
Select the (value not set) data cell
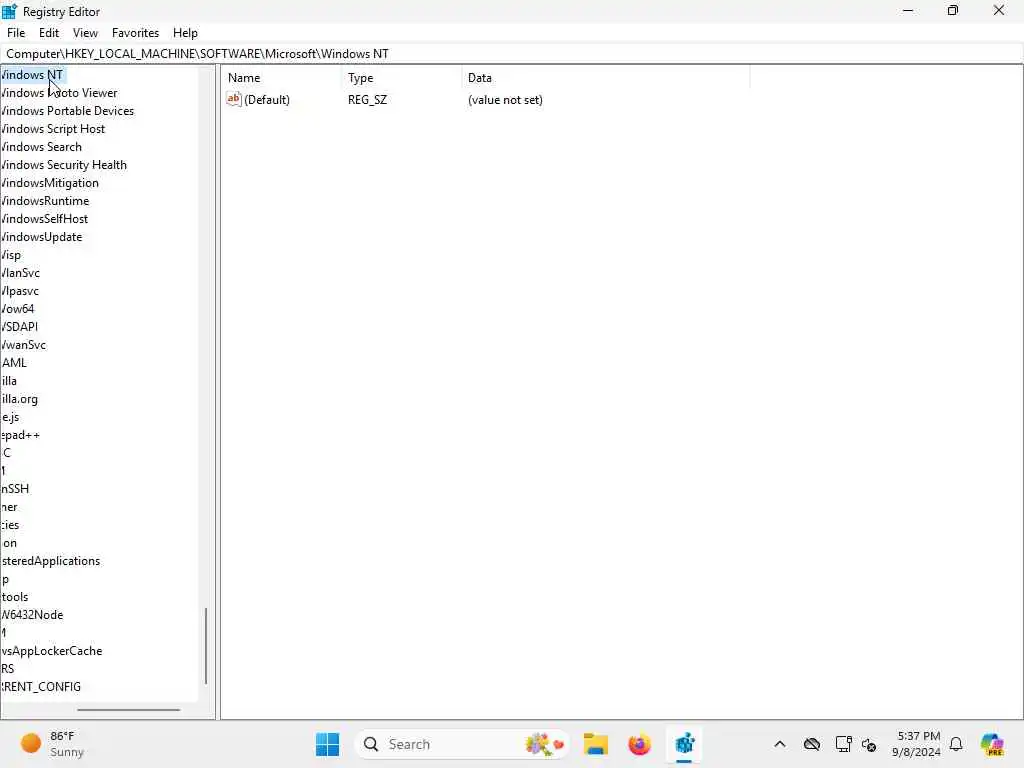(x=505, y=100)
